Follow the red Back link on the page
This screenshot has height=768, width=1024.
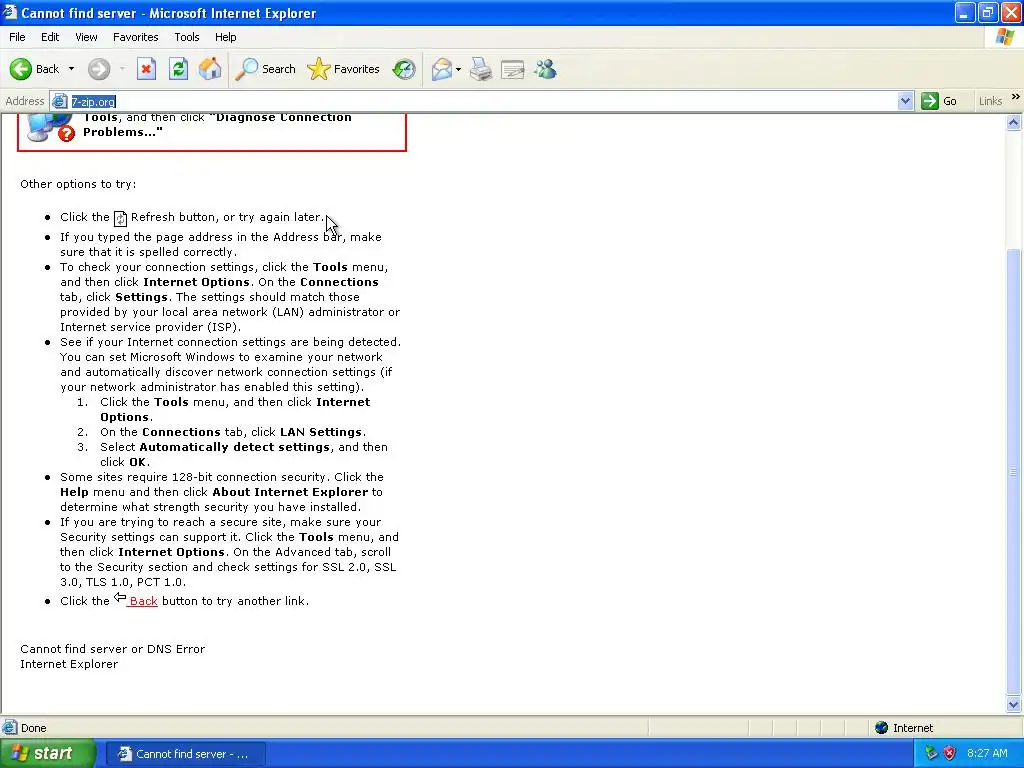point(143,601)
